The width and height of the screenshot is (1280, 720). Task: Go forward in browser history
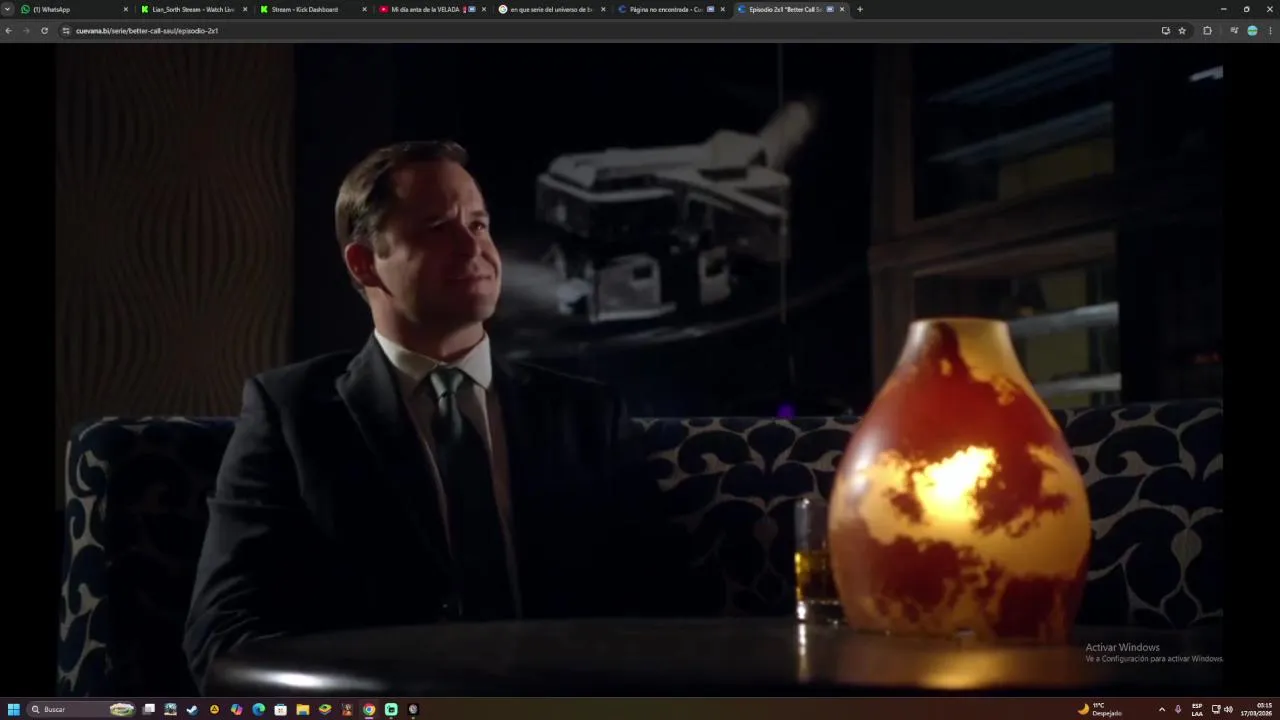tap(26, 31)
